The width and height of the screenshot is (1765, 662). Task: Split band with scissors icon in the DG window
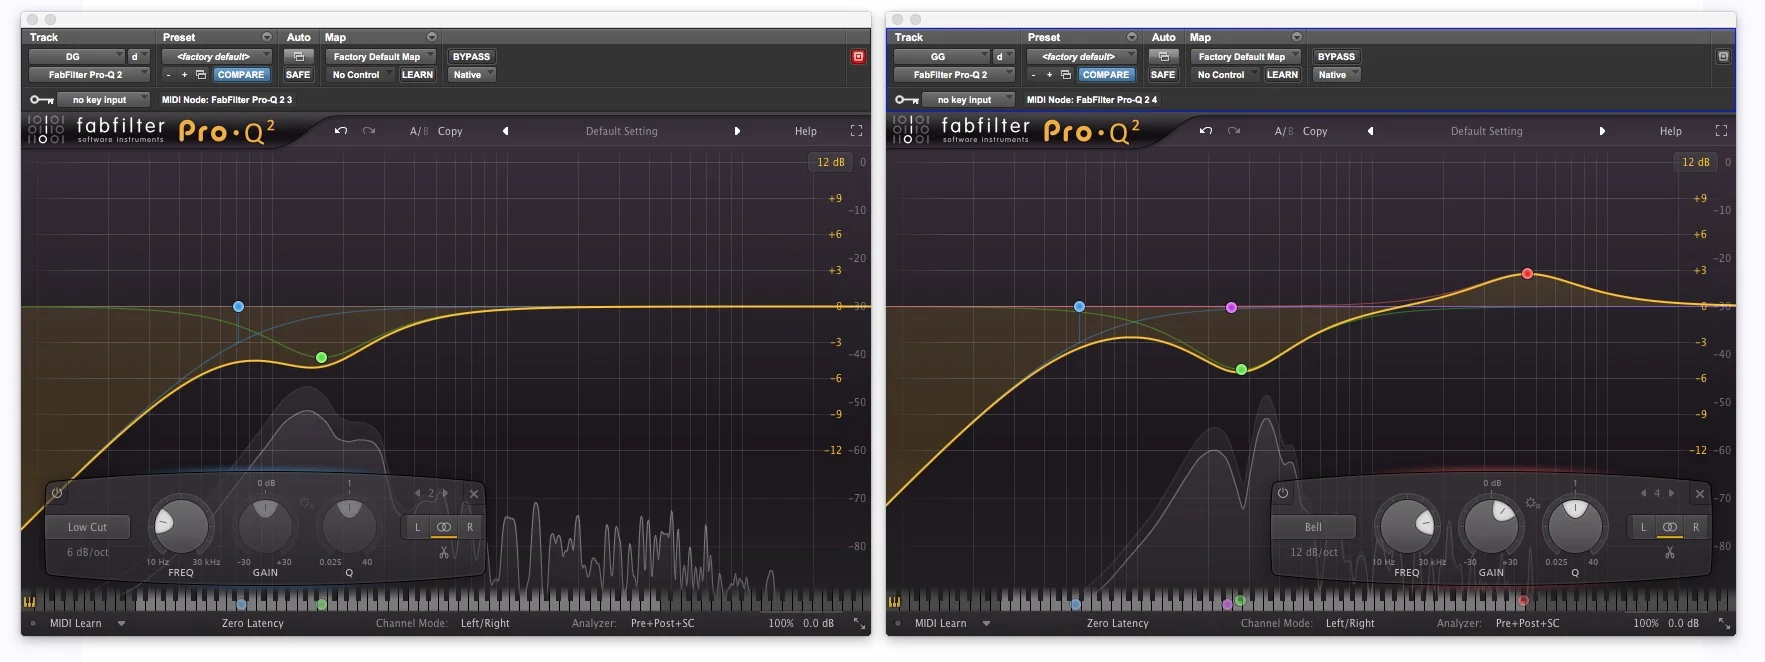(444, 552)
